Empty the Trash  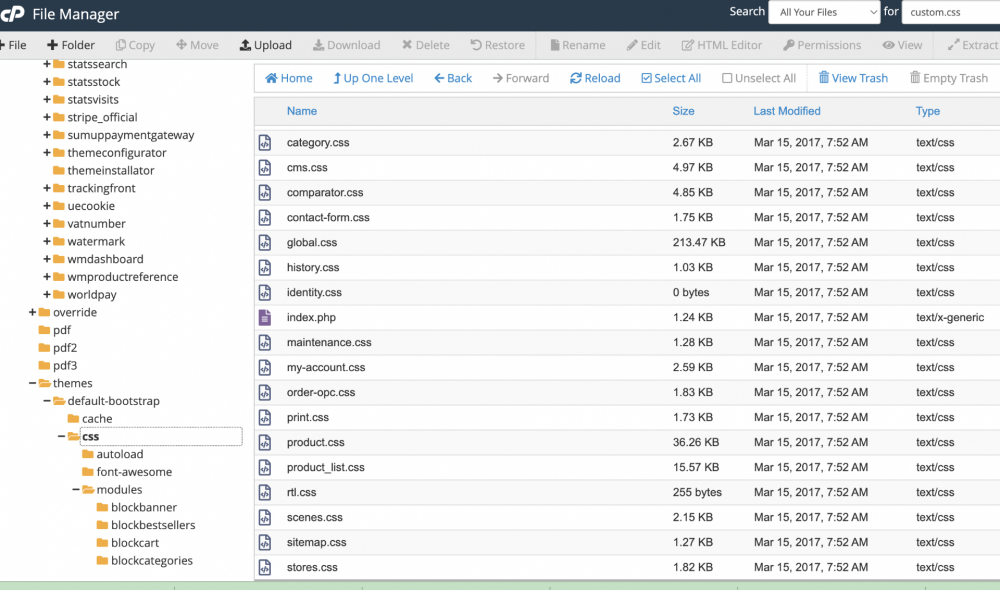[948, 77]
